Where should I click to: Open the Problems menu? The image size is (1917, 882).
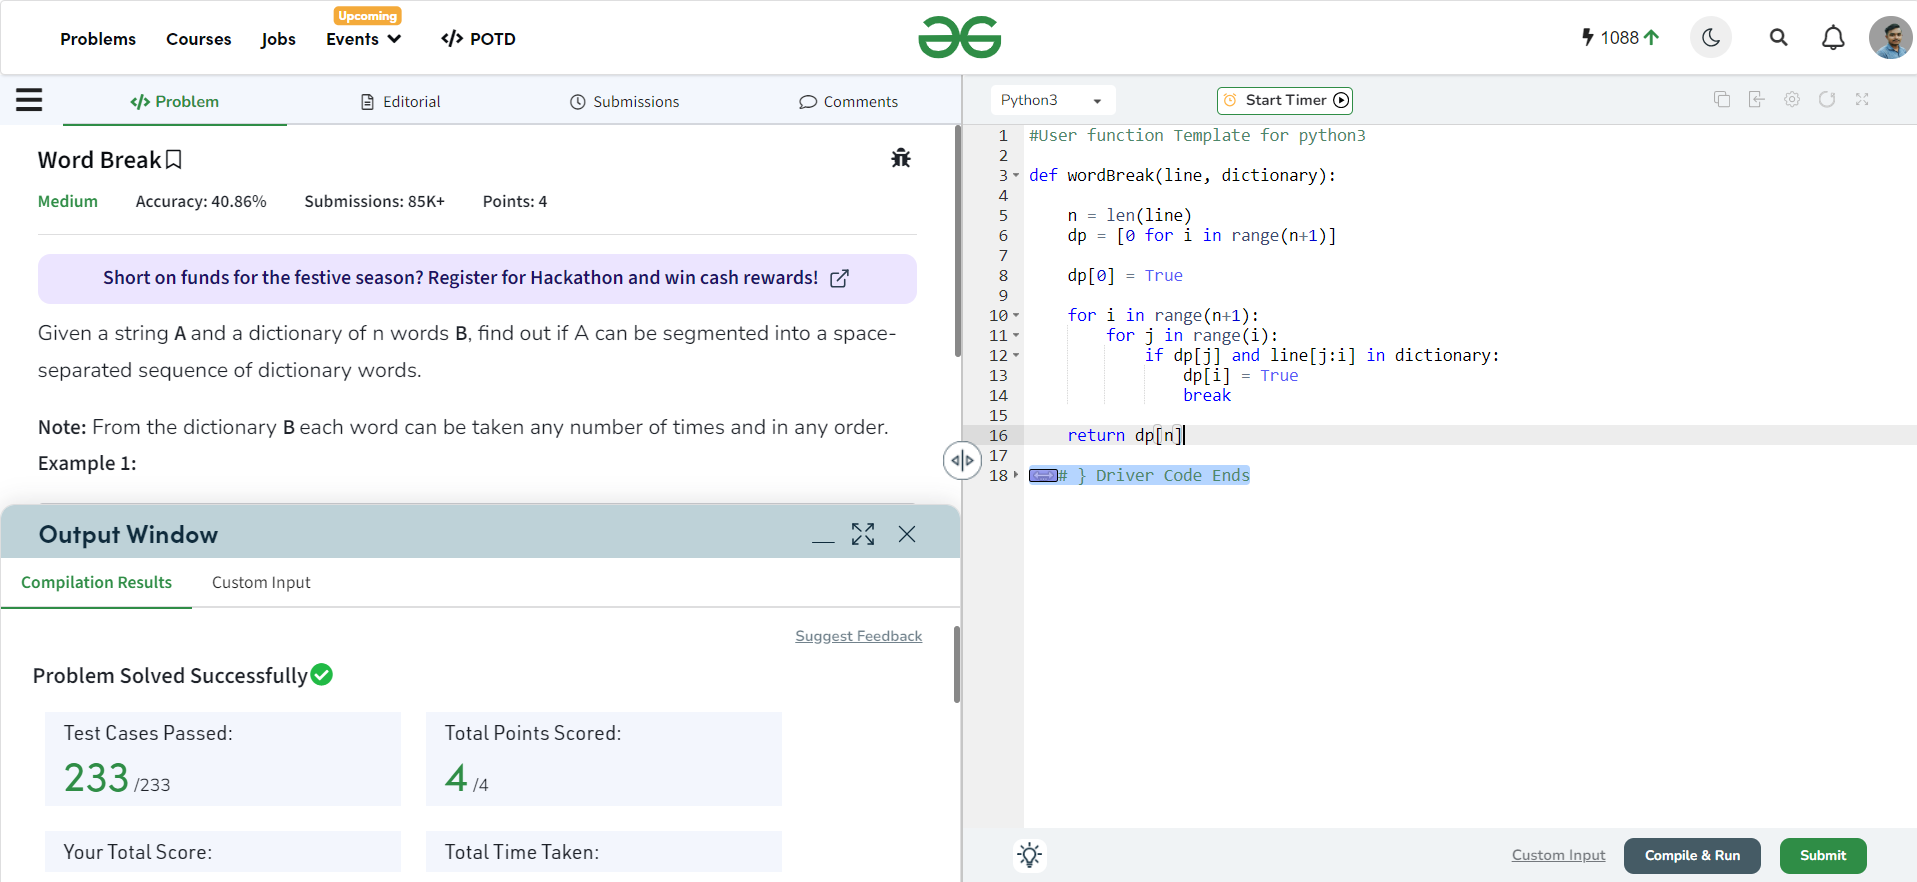point(98,39)
